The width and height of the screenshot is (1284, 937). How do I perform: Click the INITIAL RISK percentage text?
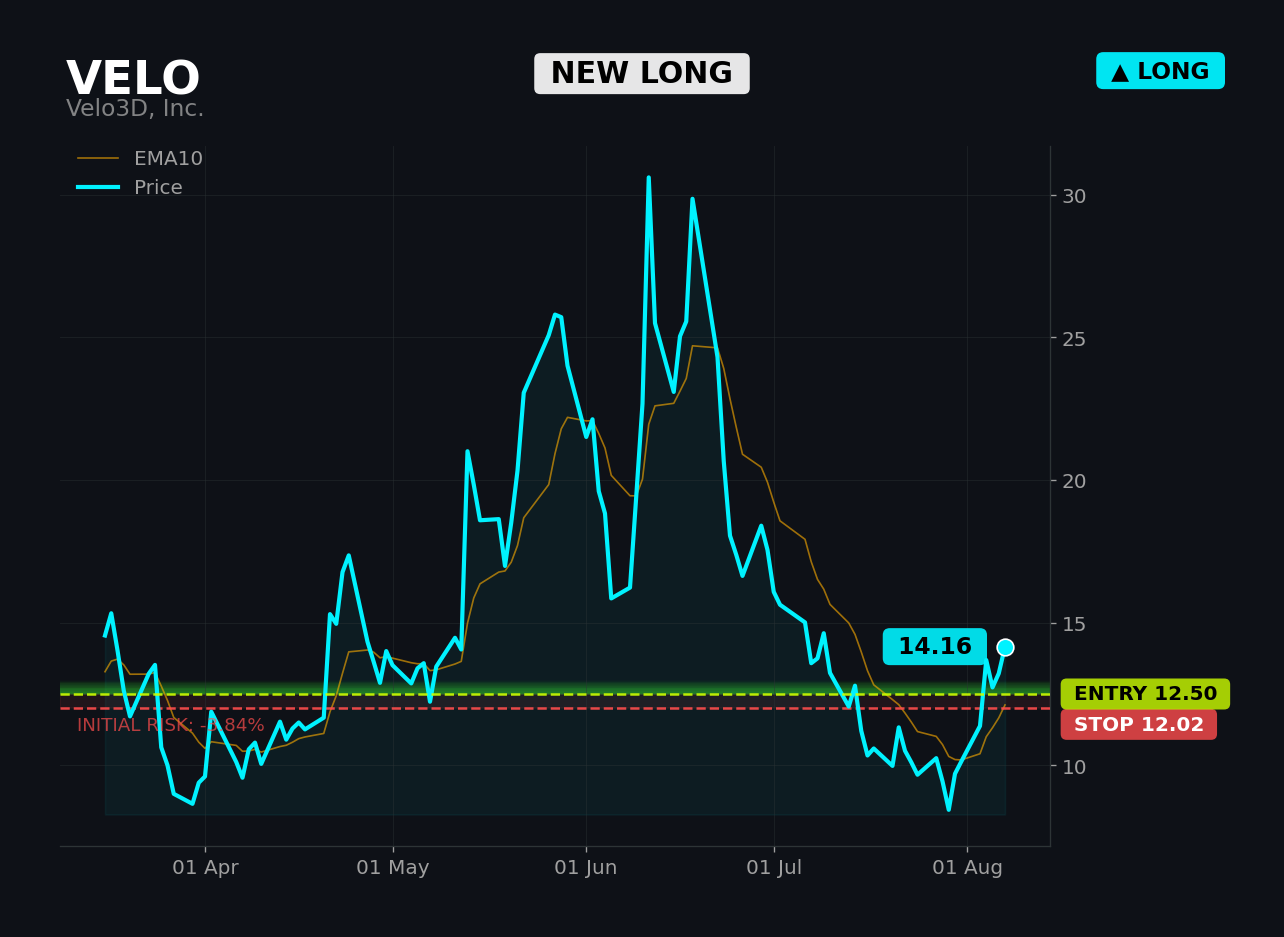(171, 726)
